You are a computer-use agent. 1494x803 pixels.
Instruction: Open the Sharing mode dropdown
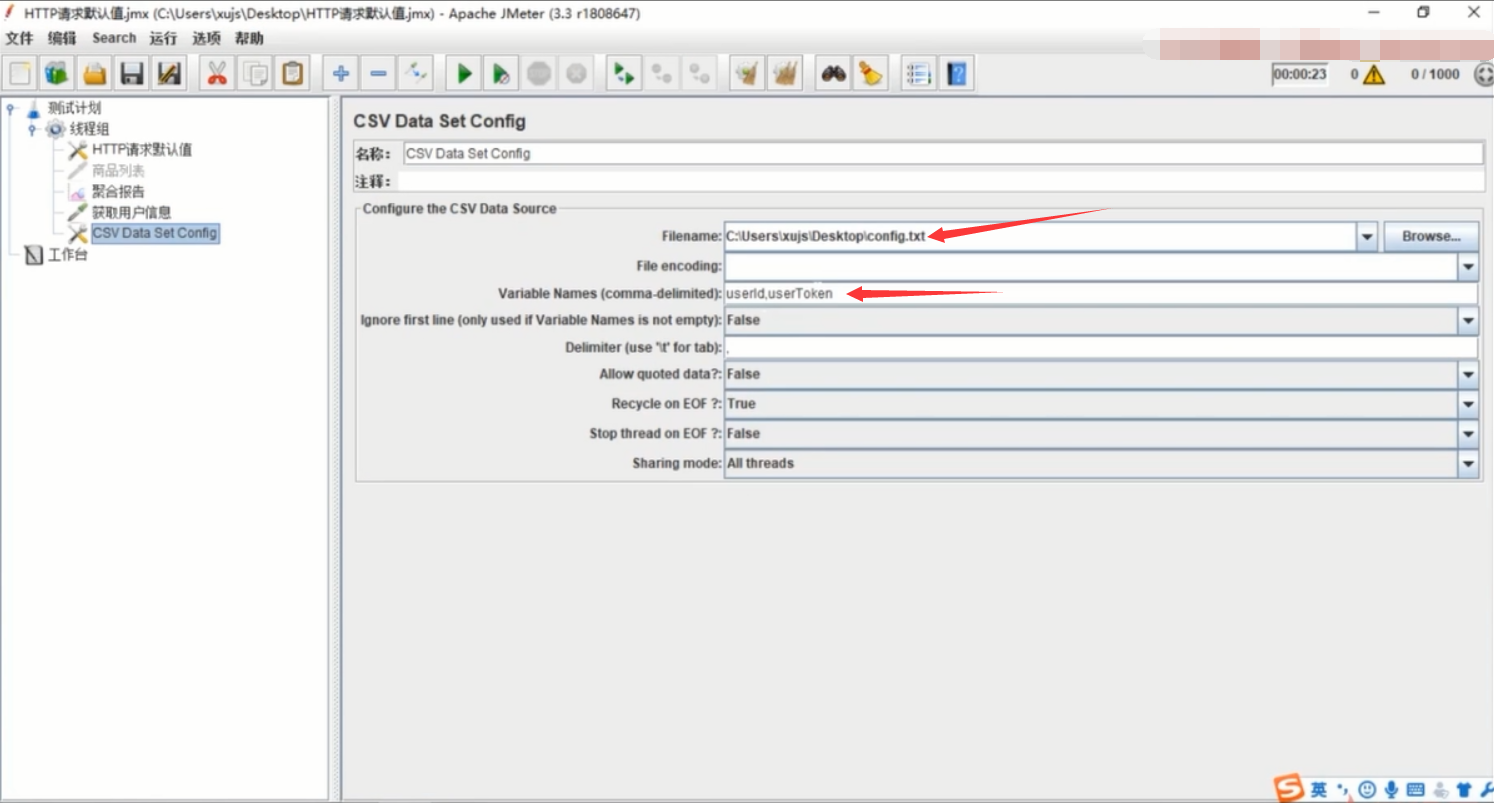[1468, 464]
